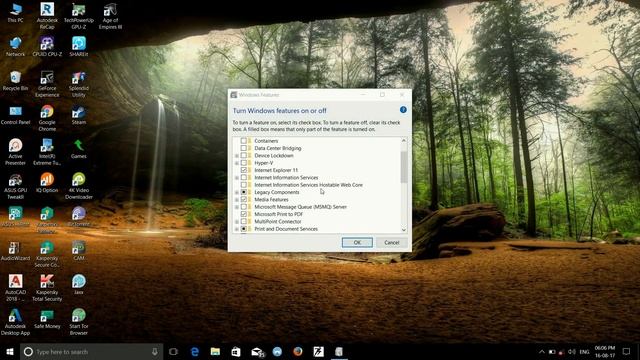The width and height of the screenshot is (640, 360).
Task: Open SHAREit desktop shortcut
Action: 79,46
